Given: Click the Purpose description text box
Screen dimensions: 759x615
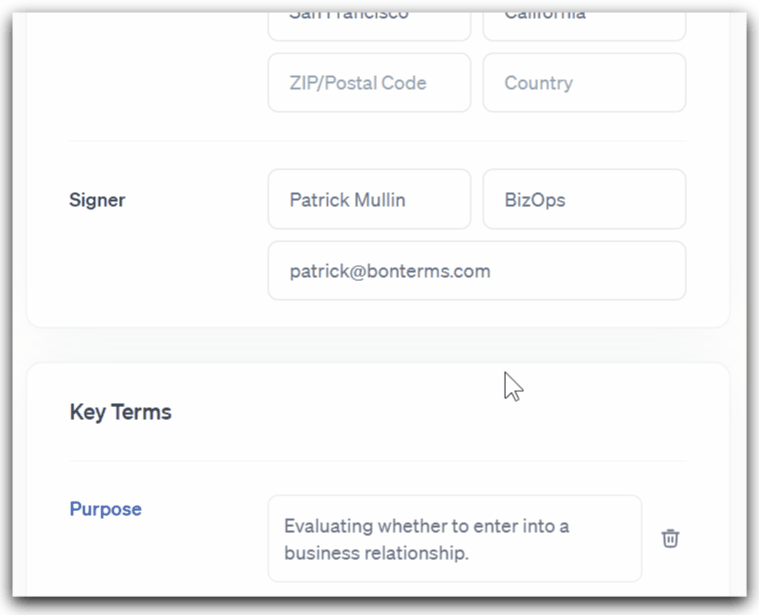Looking at the screenshot, I should [454, 539].
